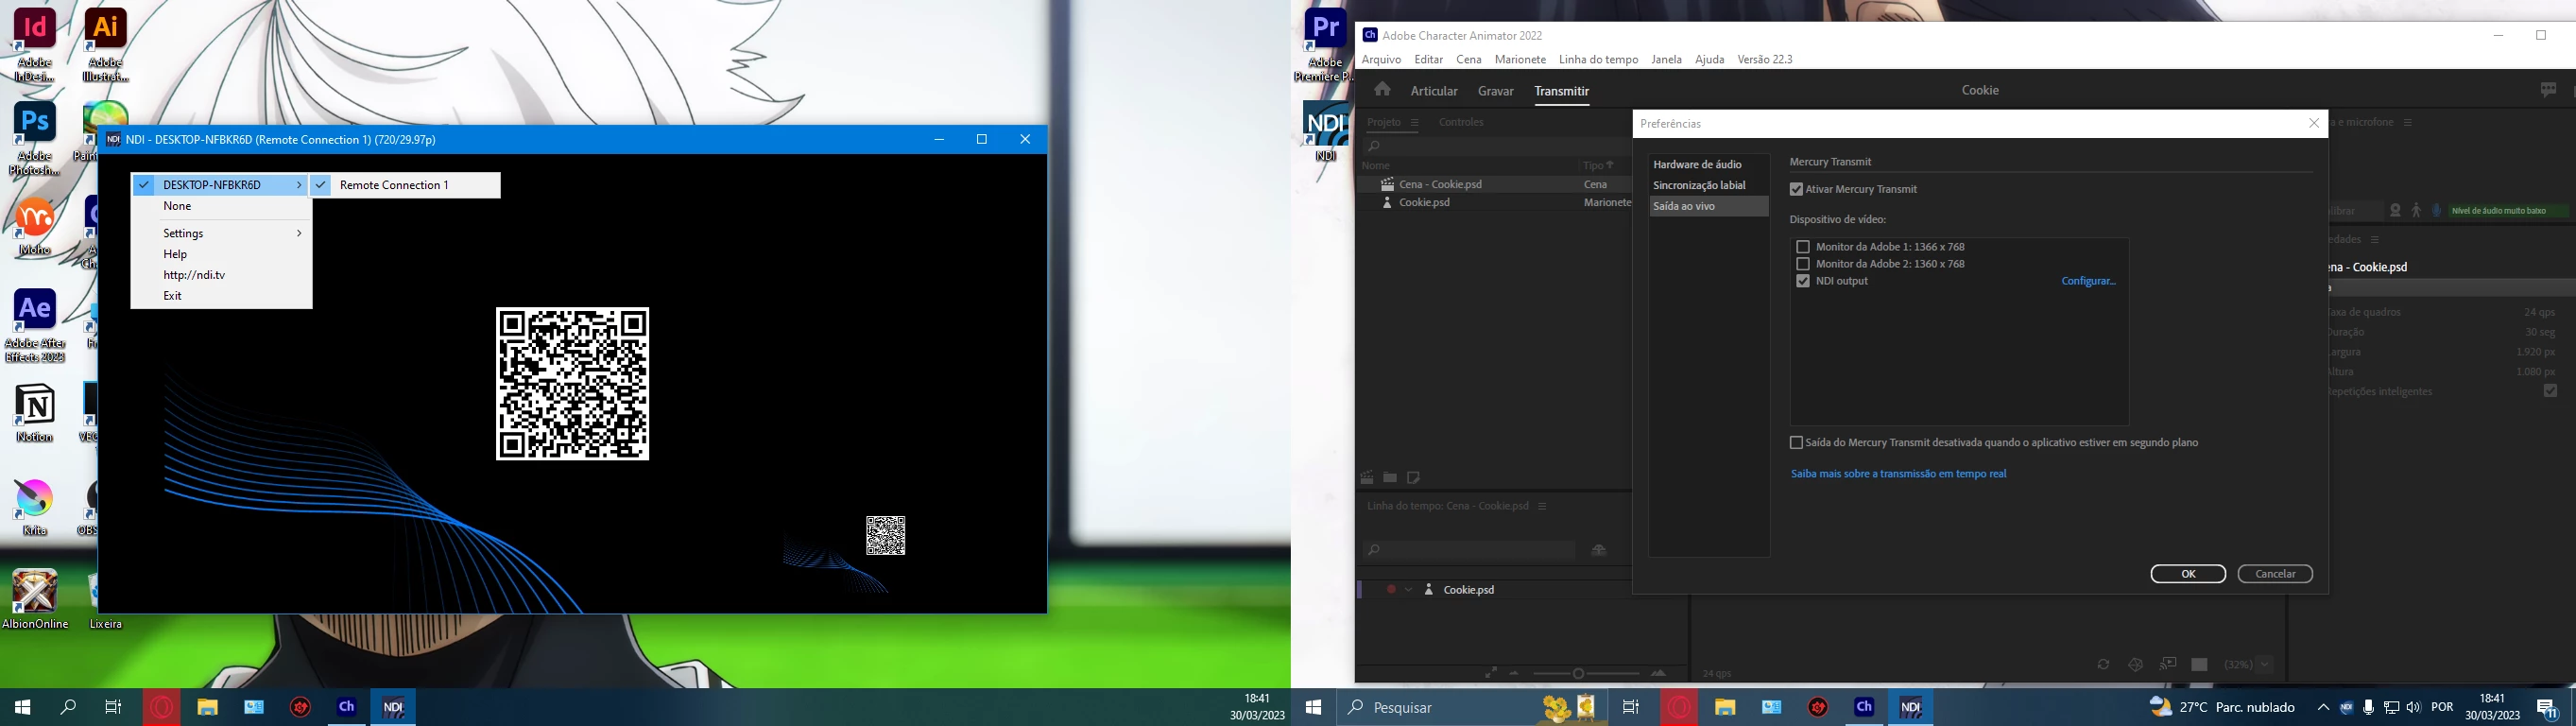Click the new folder icon in Projeto panel
Viewport: 2576px width, 726px height.
tap(1390, 478)
